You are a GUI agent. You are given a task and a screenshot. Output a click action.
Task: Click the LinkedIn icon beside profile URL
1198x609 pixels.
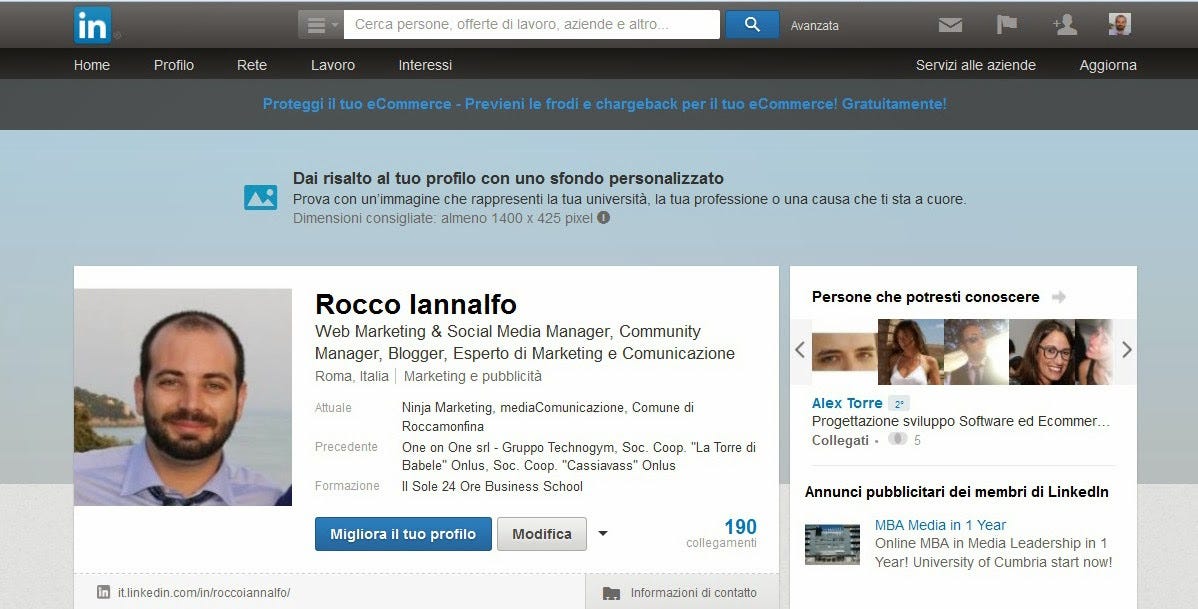(x=103, y=592)
